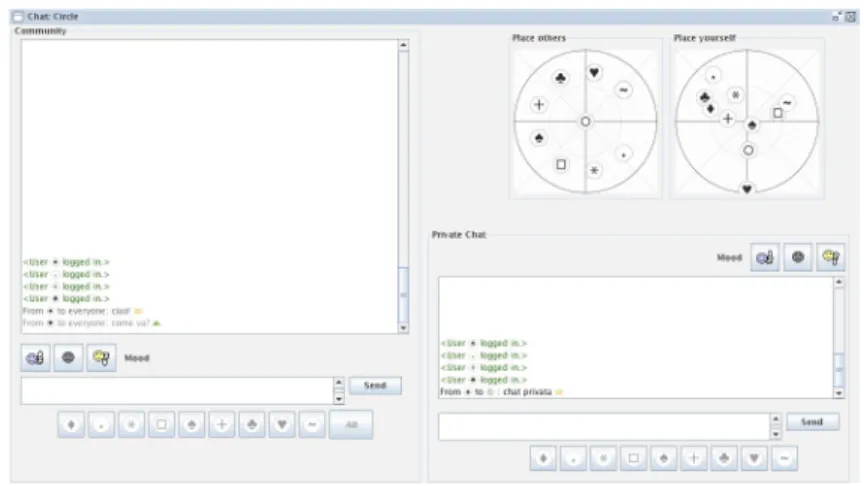This screenshot has height=486, width=864.
Task: Select the club token in Place others
Action: (560, 78)
